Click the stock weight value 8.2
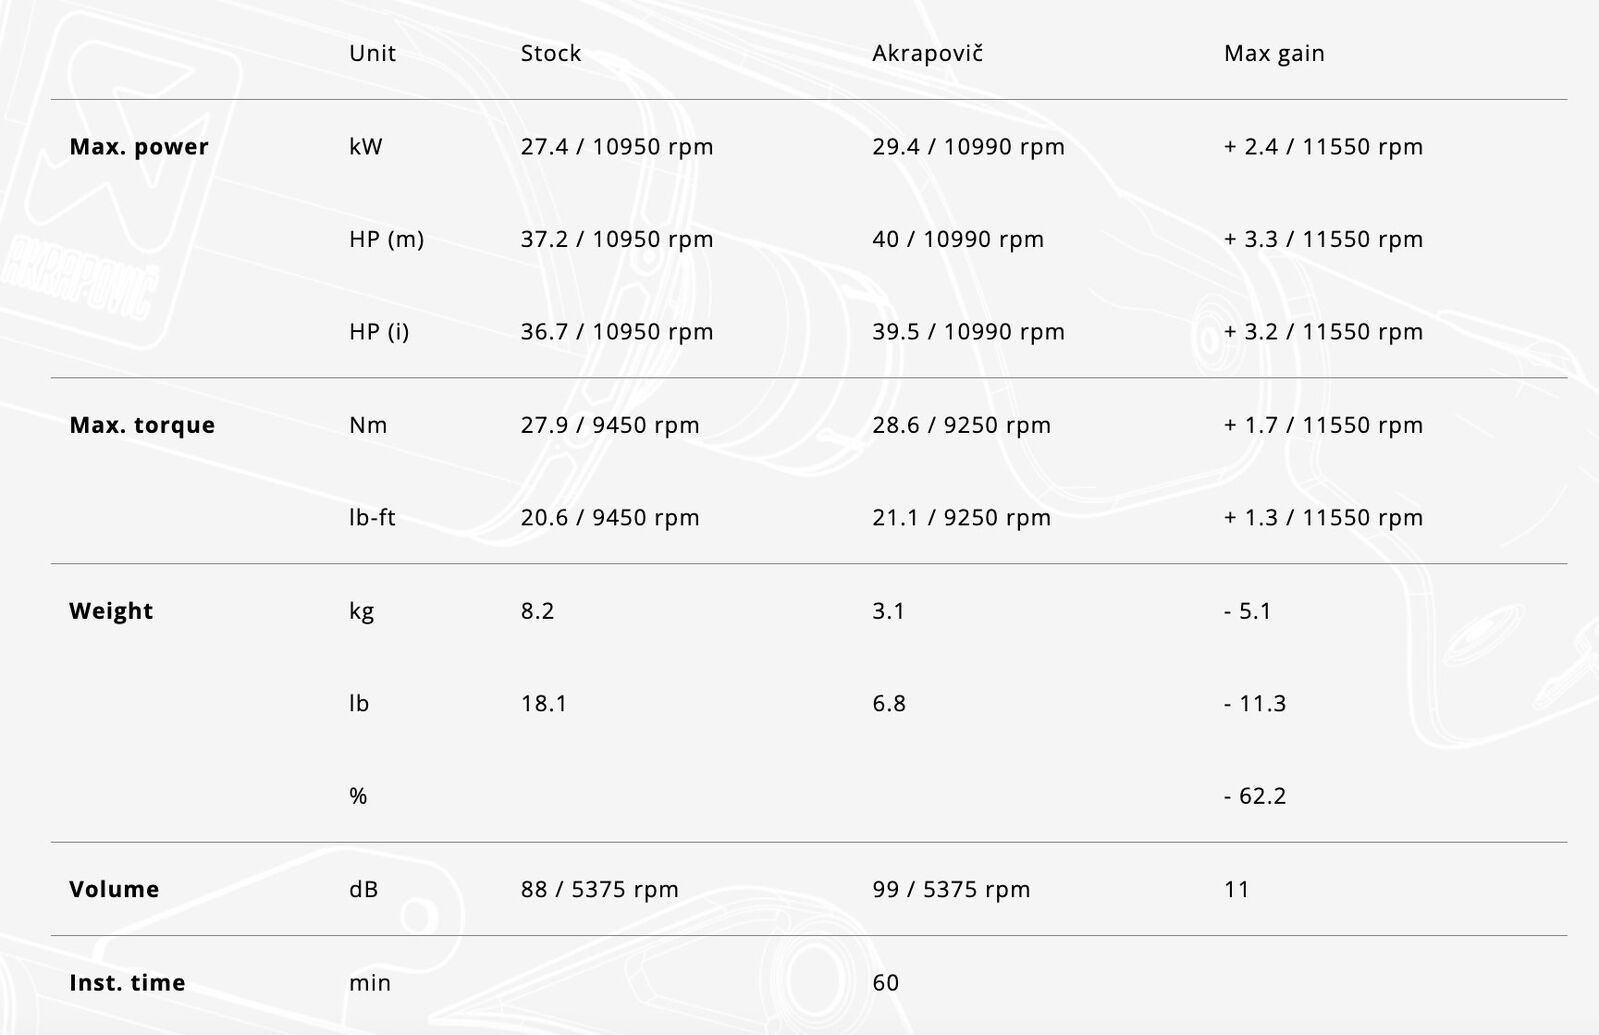Screen dimensions: 1599x1035 537,611
